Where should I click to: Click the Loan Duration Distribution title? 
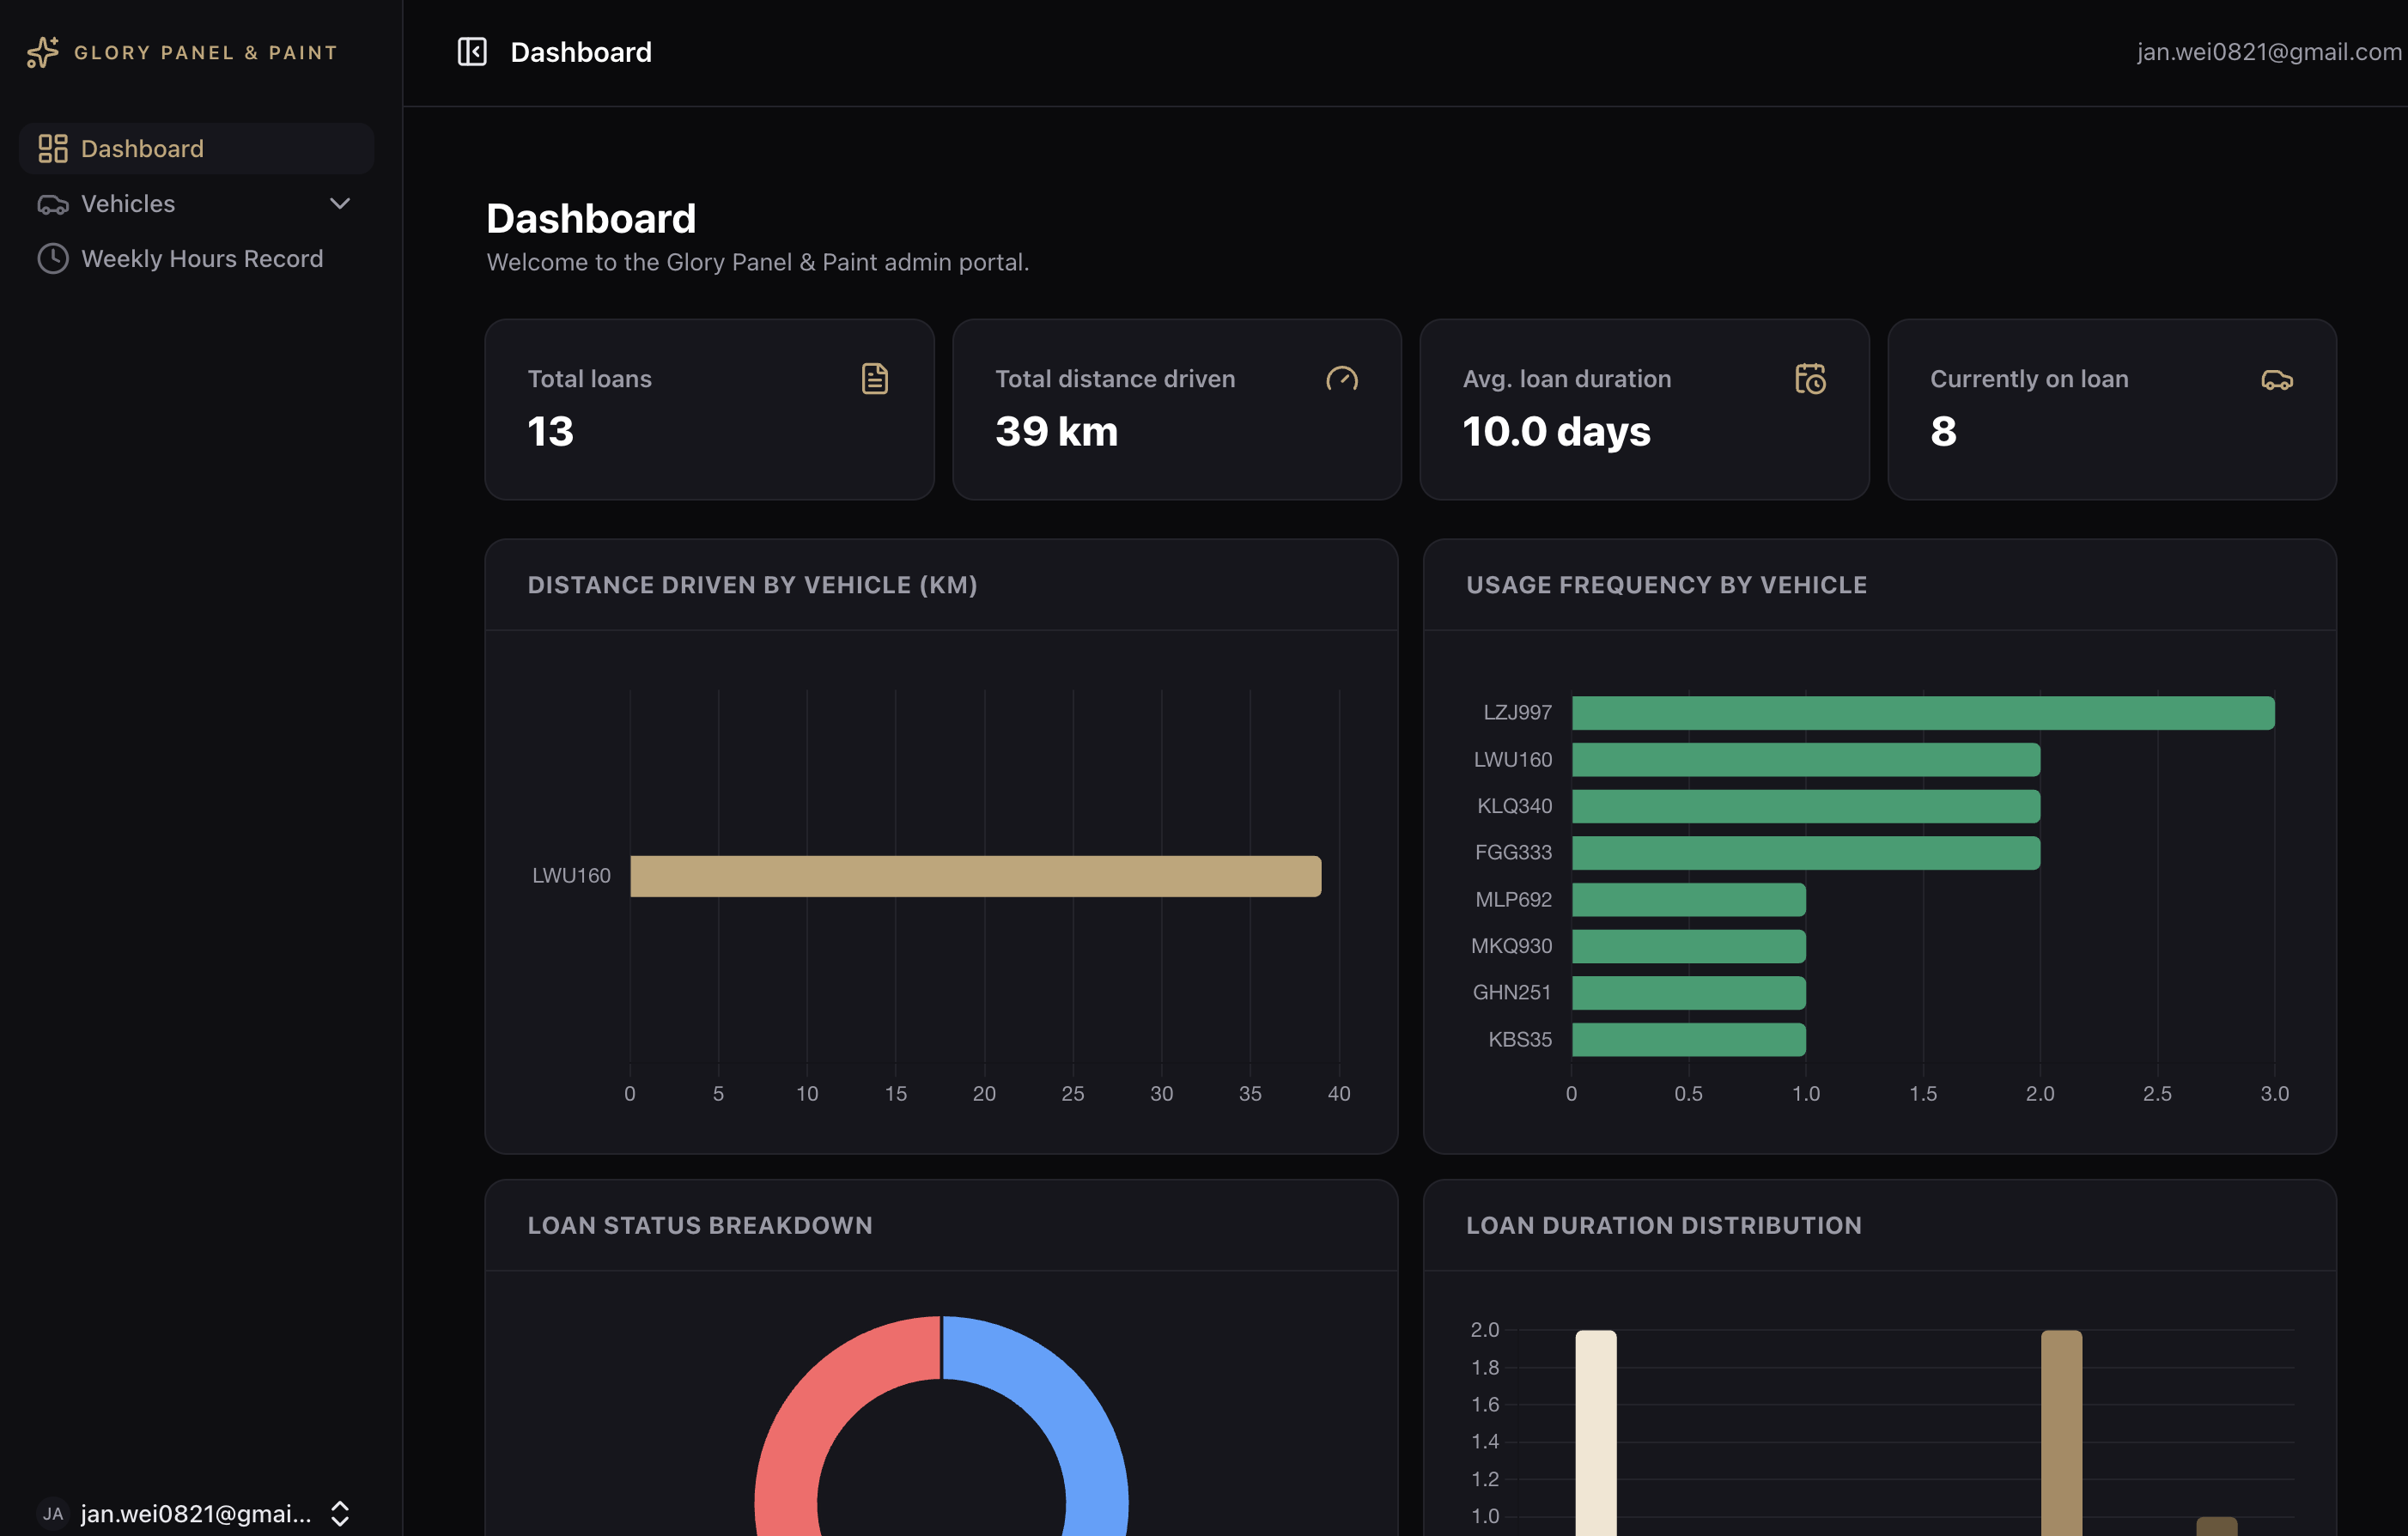(x=1664, y=1226)
